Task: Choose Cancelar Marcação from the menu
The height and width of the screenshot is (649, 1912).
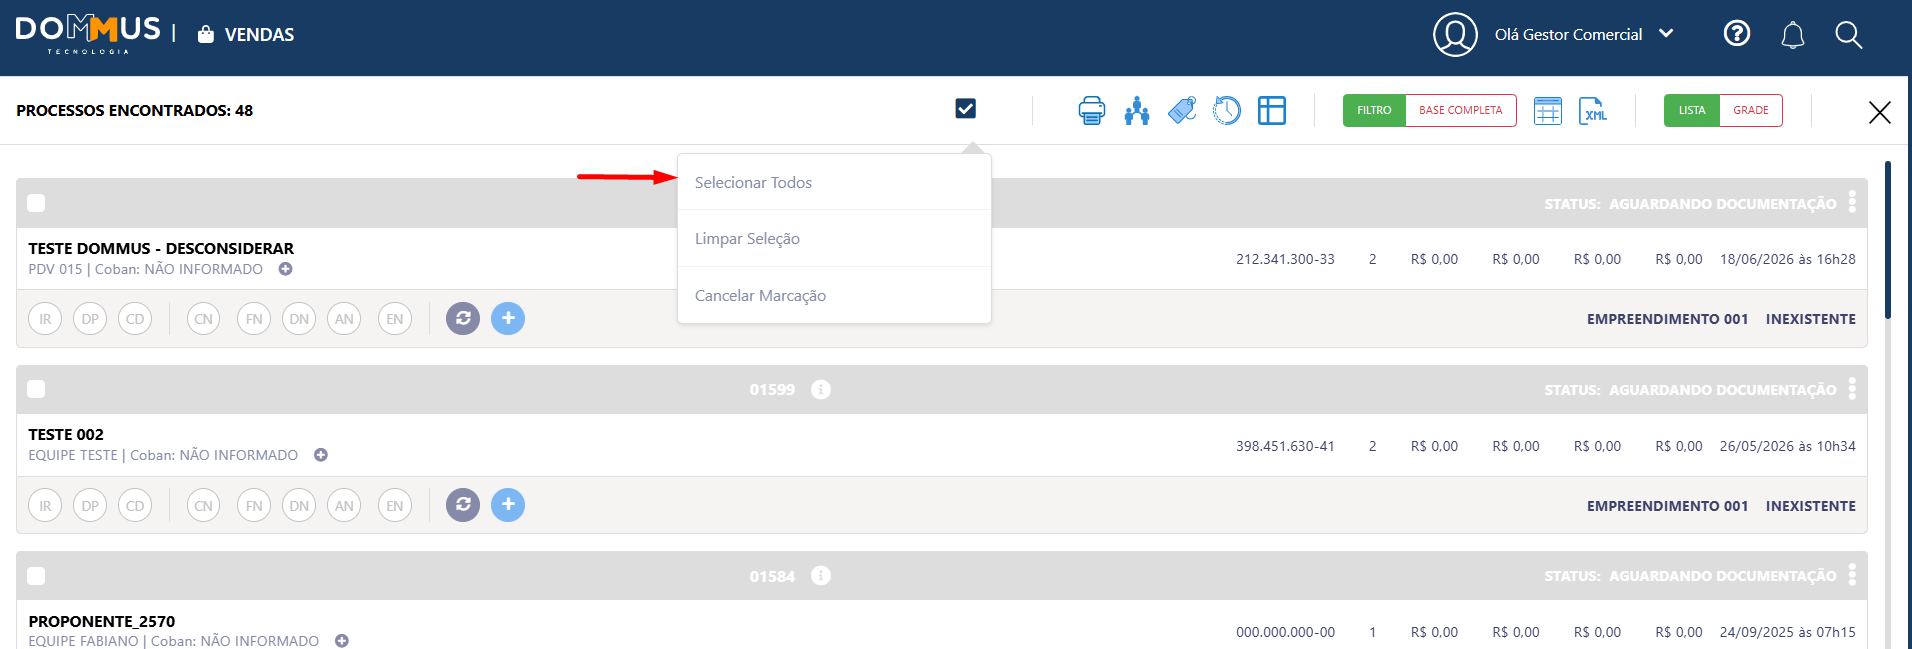Action: tap(834, 295)
